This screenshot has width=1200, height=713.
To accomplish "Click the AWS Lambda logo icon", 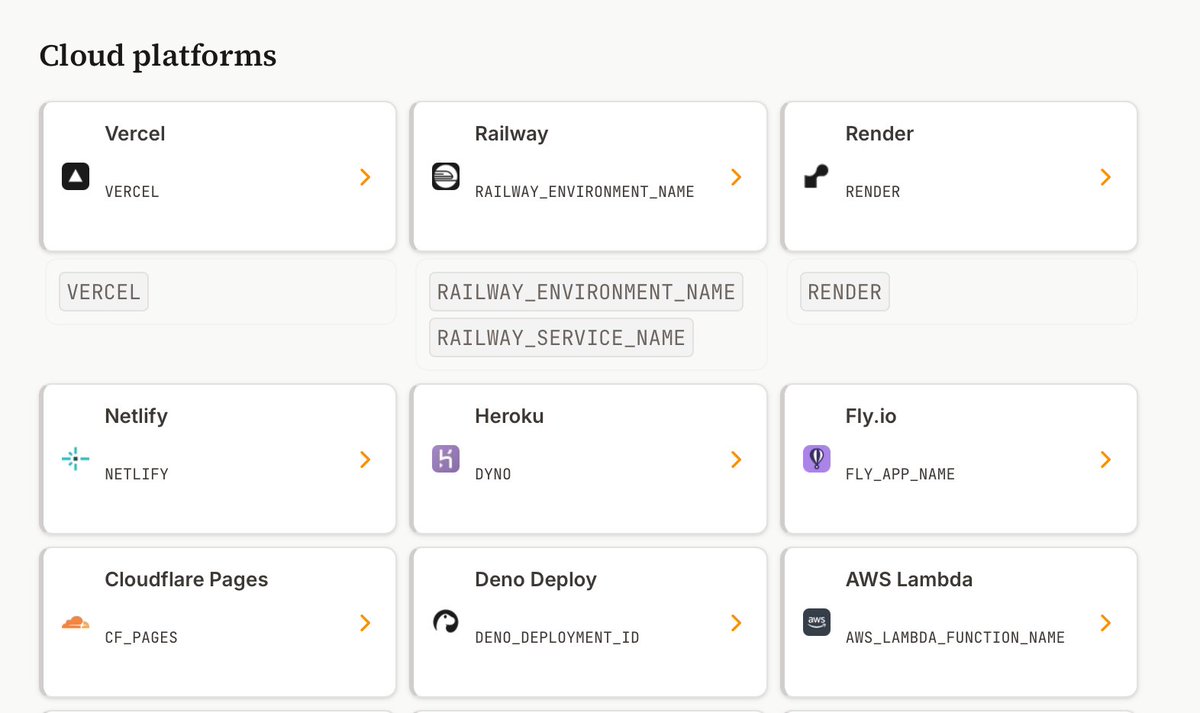I will pos(816,622).
